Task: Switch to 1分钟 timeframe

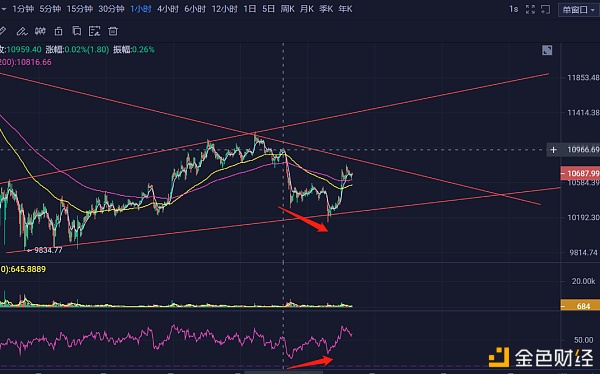Action: tap(23, 9)
